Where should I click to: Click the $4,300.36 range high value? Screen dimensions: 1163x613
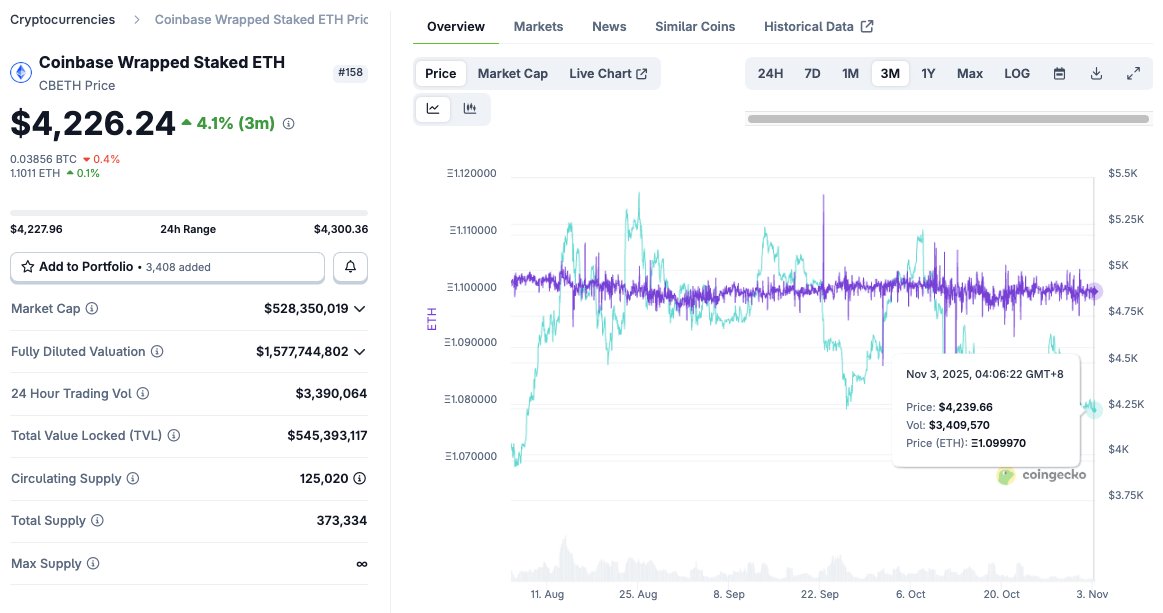[x=340, y=229]
